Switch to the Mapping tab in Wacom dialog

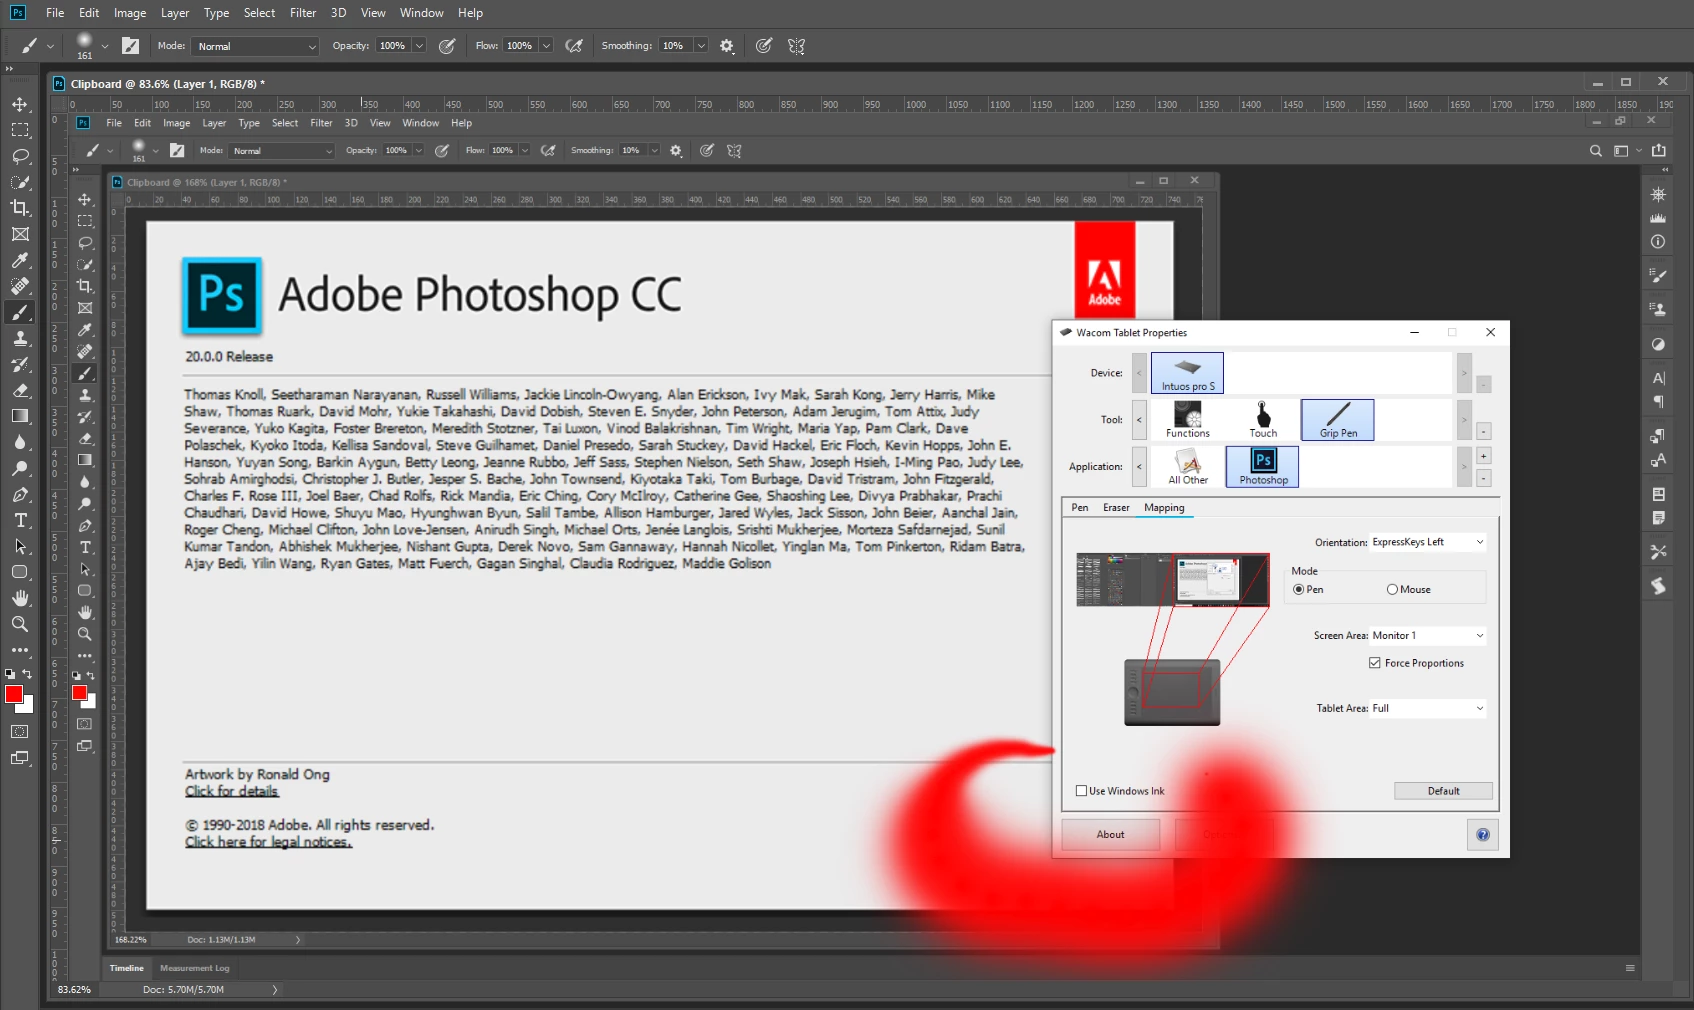pyautogui.click(x=1164, y=508)
